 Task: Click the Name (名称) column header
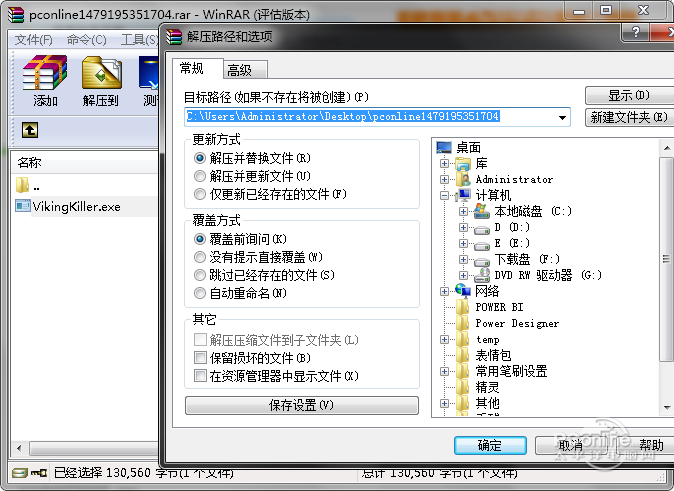(85, 162)
